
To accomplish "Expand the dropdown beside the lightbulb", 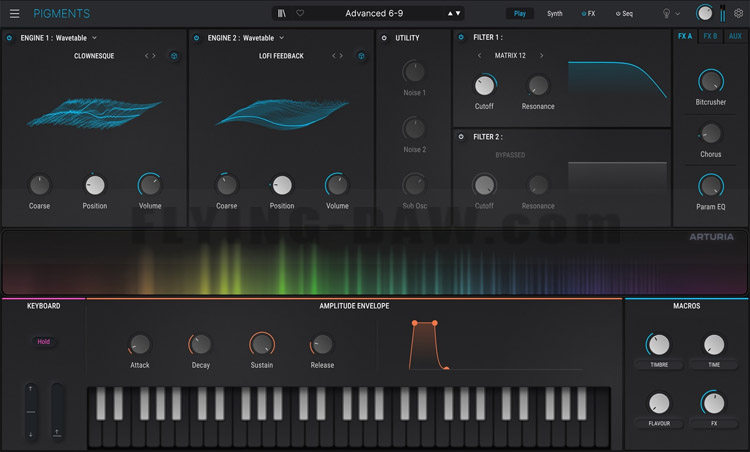I will tap(677, 14).
